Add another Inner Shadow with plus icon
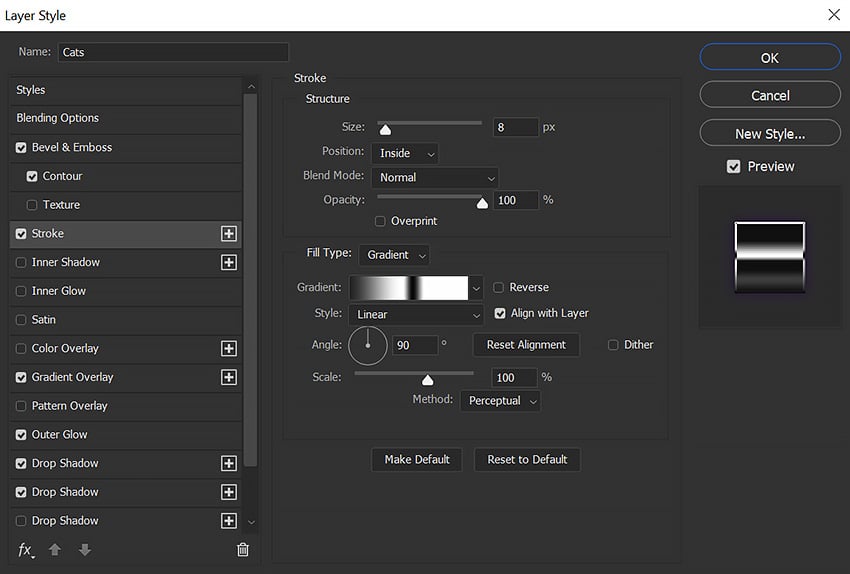The image size is (850, 574). [x=229, y=262]
